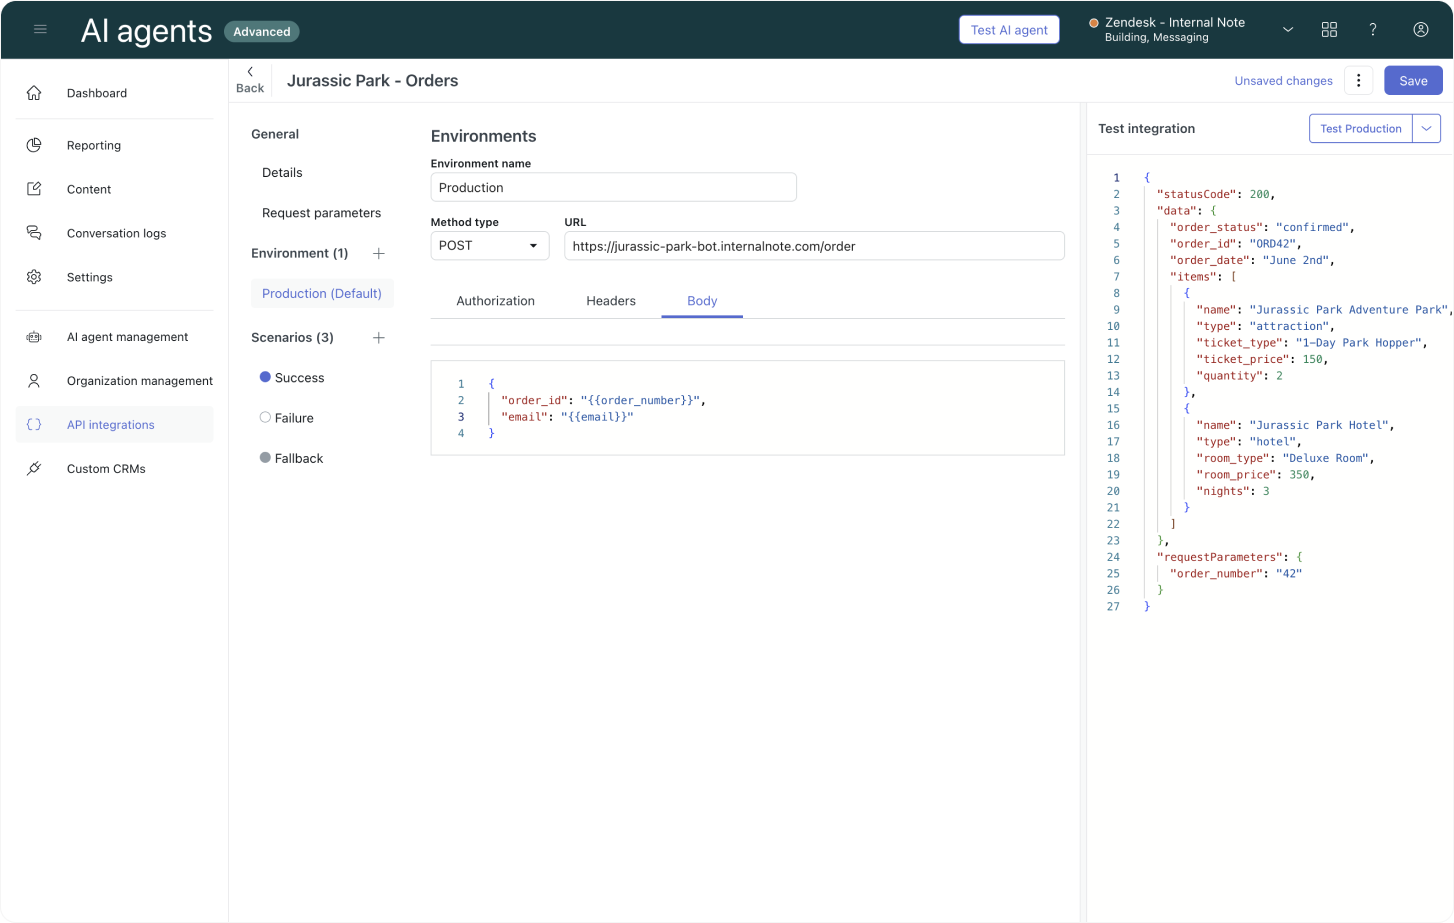Click the Environment name input field
This screenshot has width=1454, height=923.
pos(613,188)
